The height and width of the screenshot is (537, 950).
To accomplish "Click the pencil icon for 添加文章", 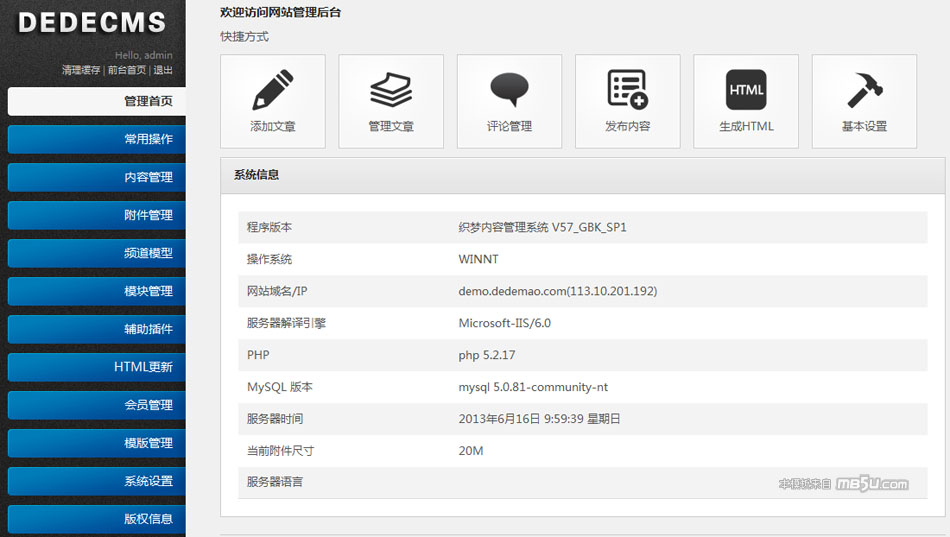I will (x=272, y=90).
